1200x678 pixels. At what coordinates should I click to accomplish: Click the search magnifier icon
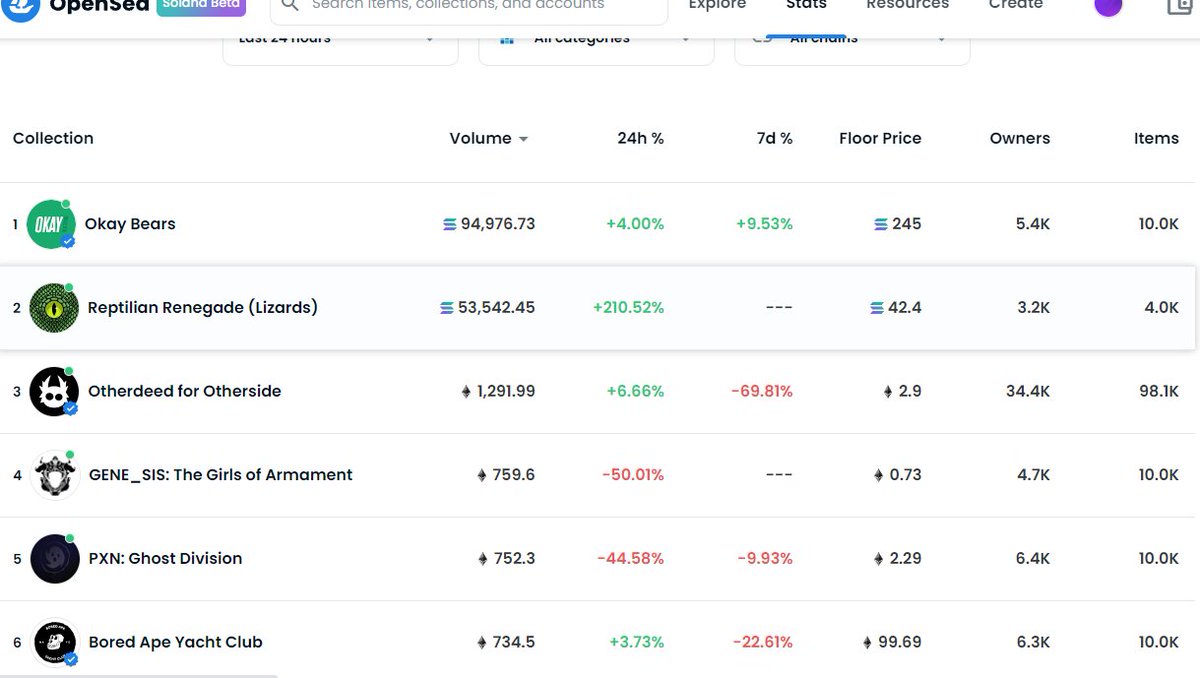pyautogui.click(x=289, y=5)
